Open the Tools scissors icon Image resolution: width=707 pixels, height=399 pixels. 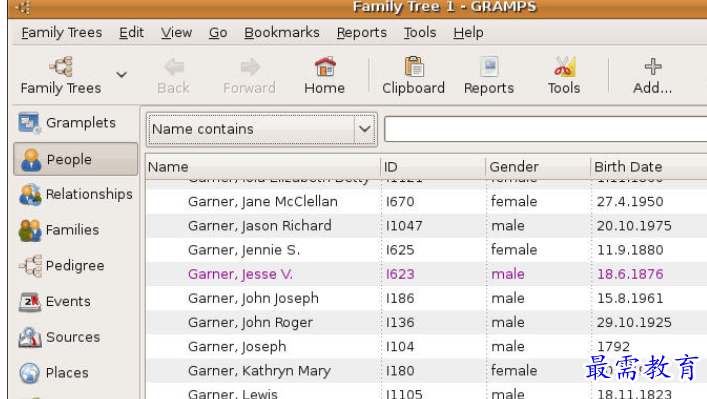pyautogui.click(x=564, y=67)
